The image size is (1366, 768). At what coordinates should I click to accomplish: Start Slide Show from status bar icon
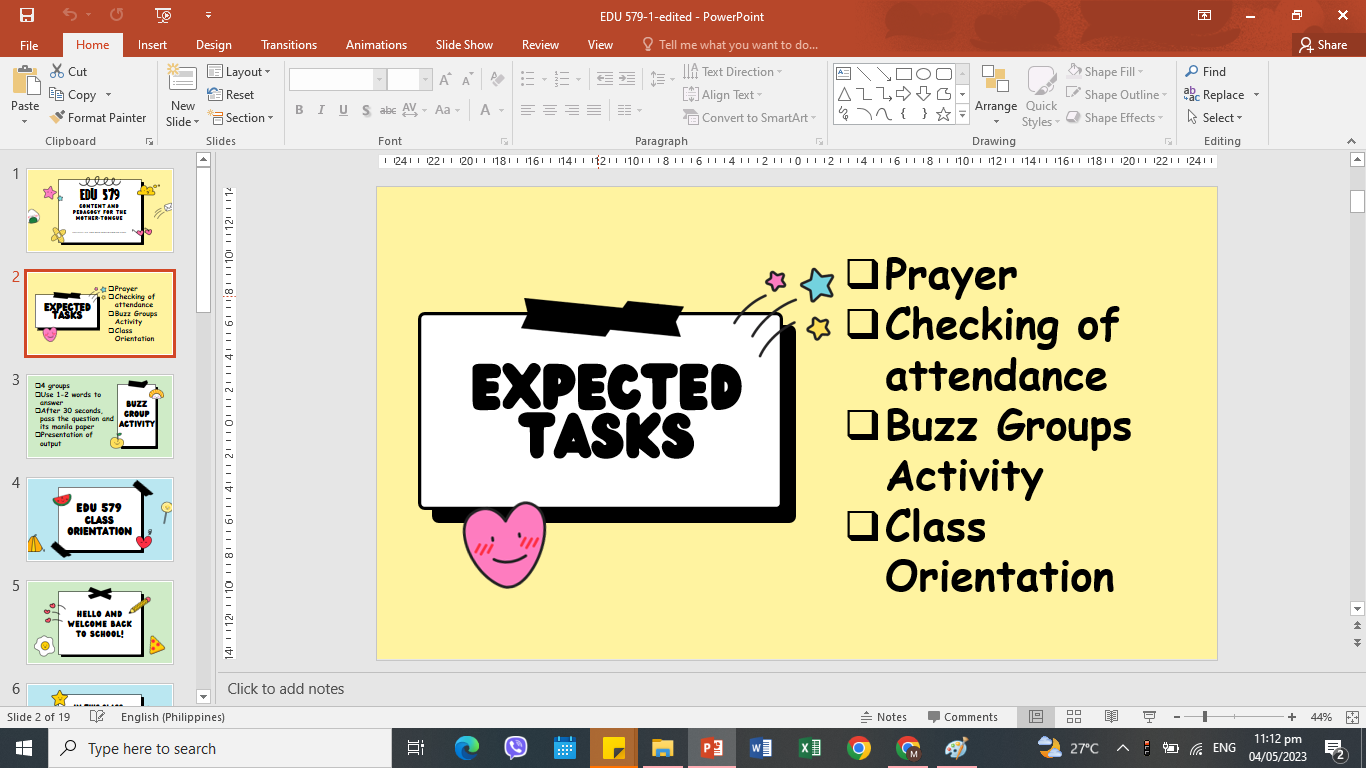[1149, 717]
